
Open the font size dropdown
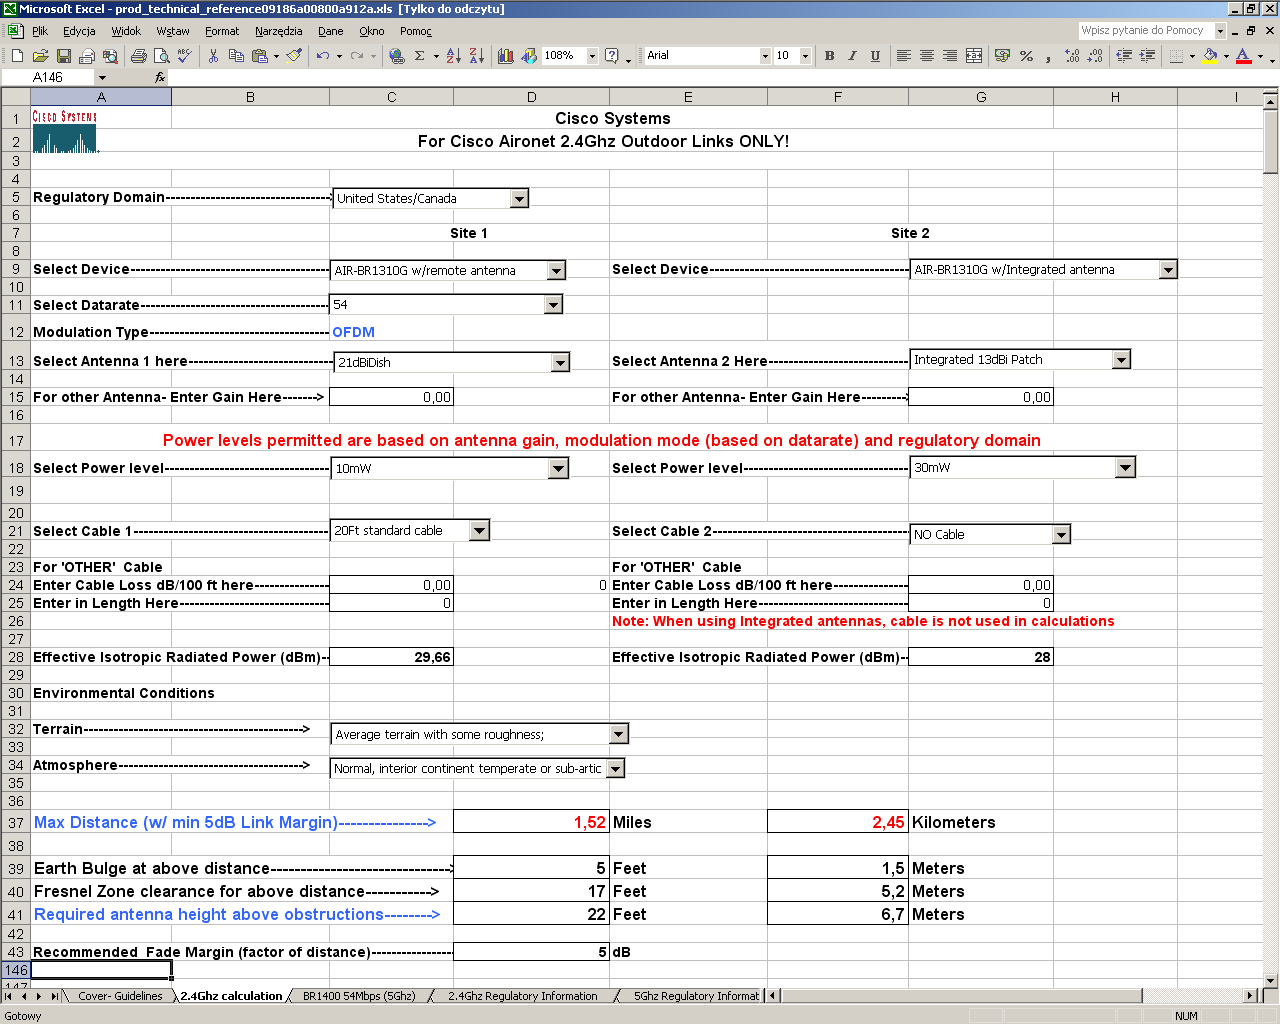(805, 56)
